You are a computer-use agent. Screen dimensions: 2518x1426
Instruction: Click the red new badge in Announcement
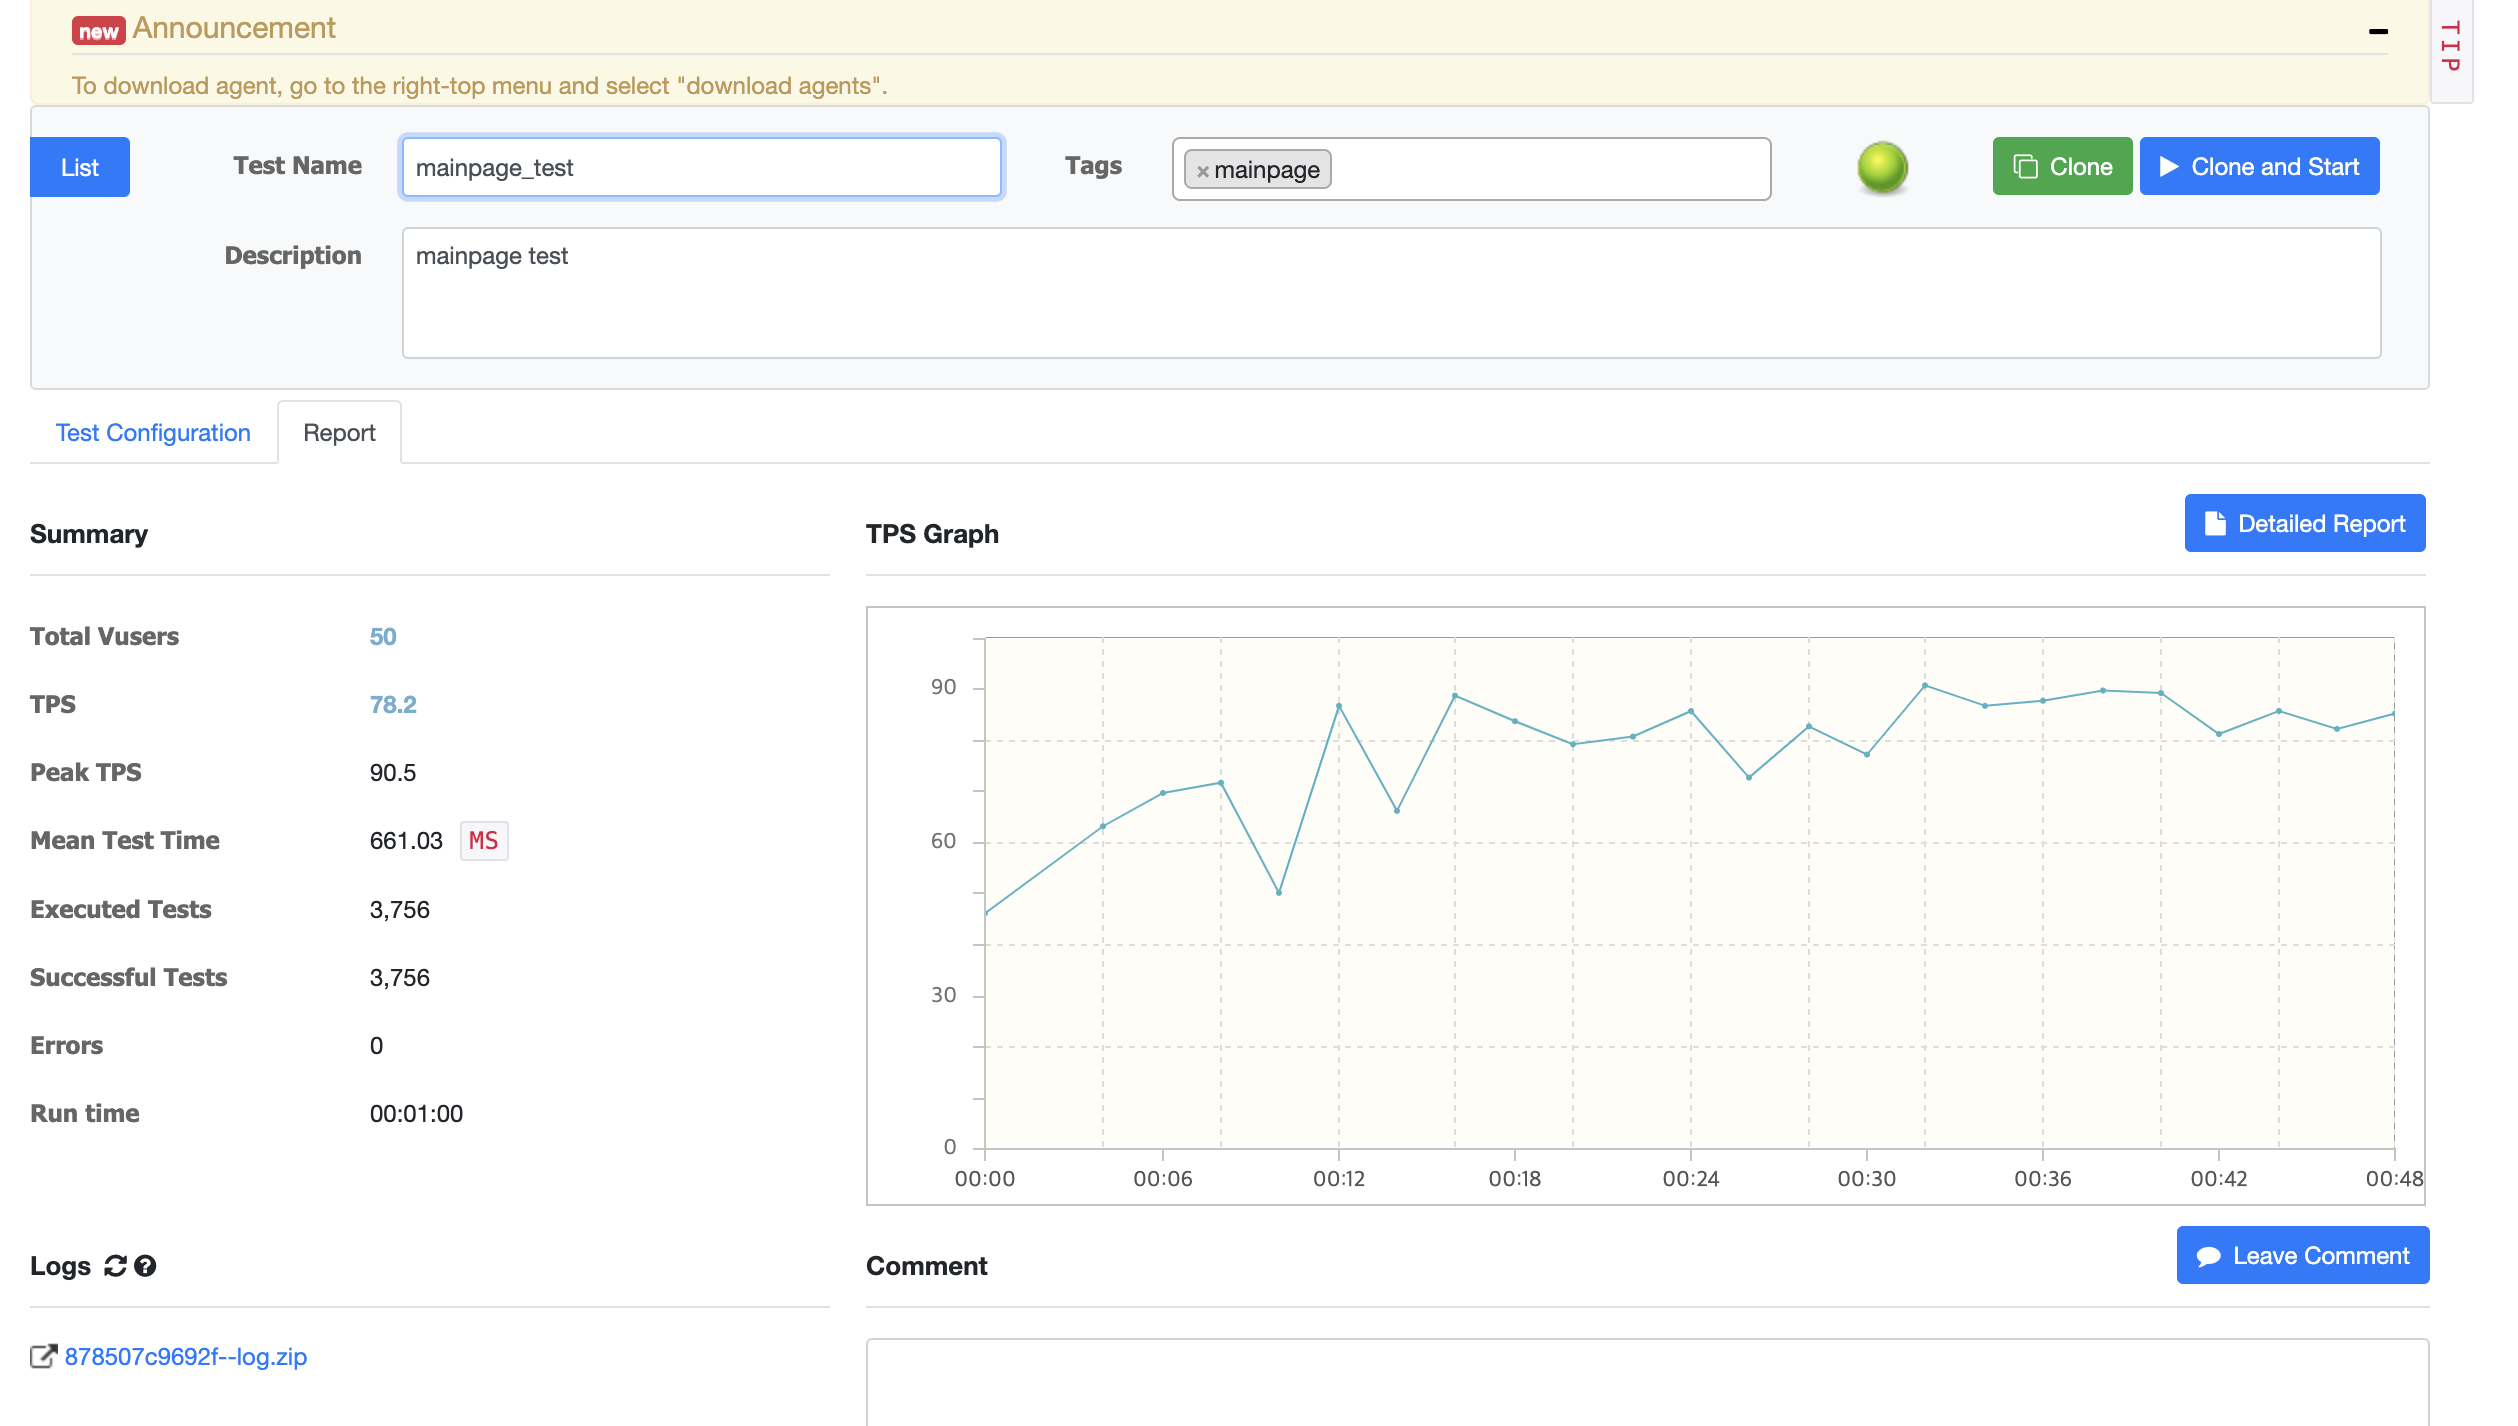[98, 31]
